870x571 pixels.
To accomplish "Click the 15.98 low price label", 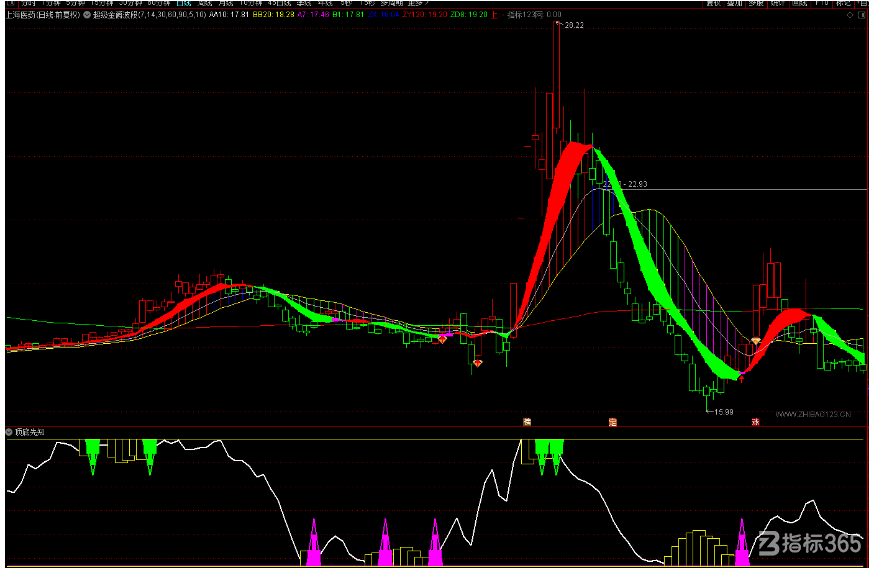I will [x=724, y=412].
